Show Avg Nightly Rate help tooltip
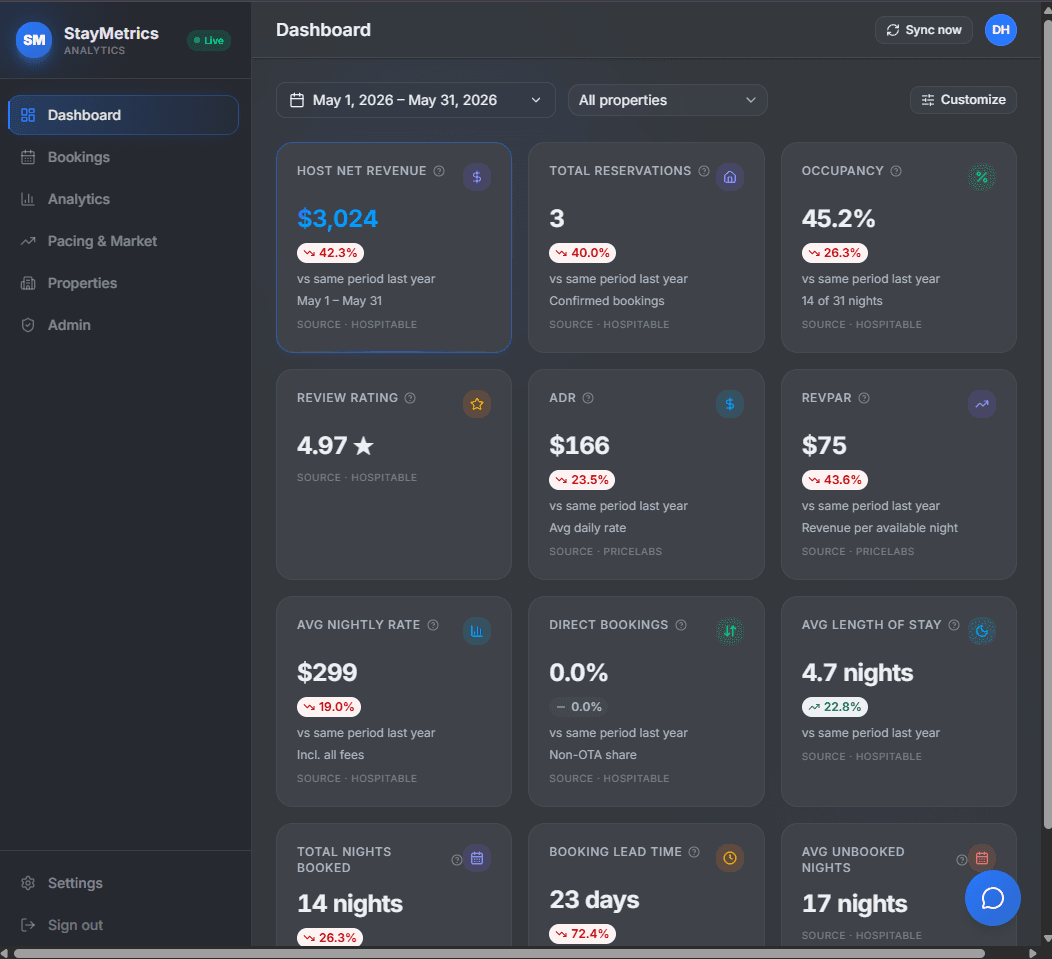The image size is (1052, 959). click(x=433, y=625)
